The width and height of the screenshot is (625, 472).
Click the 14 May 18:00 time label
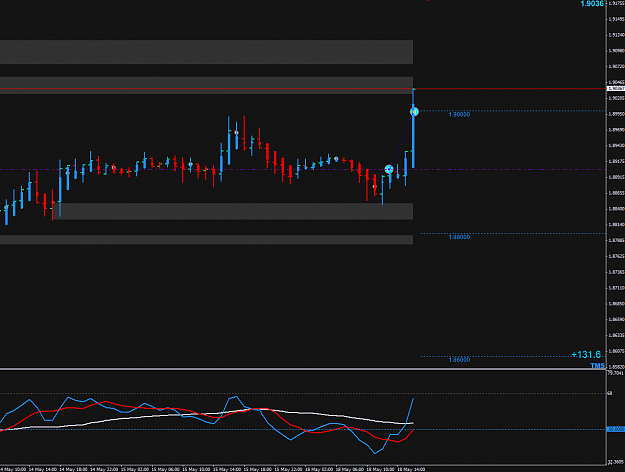pyautogui.click(x=74, y=469)
